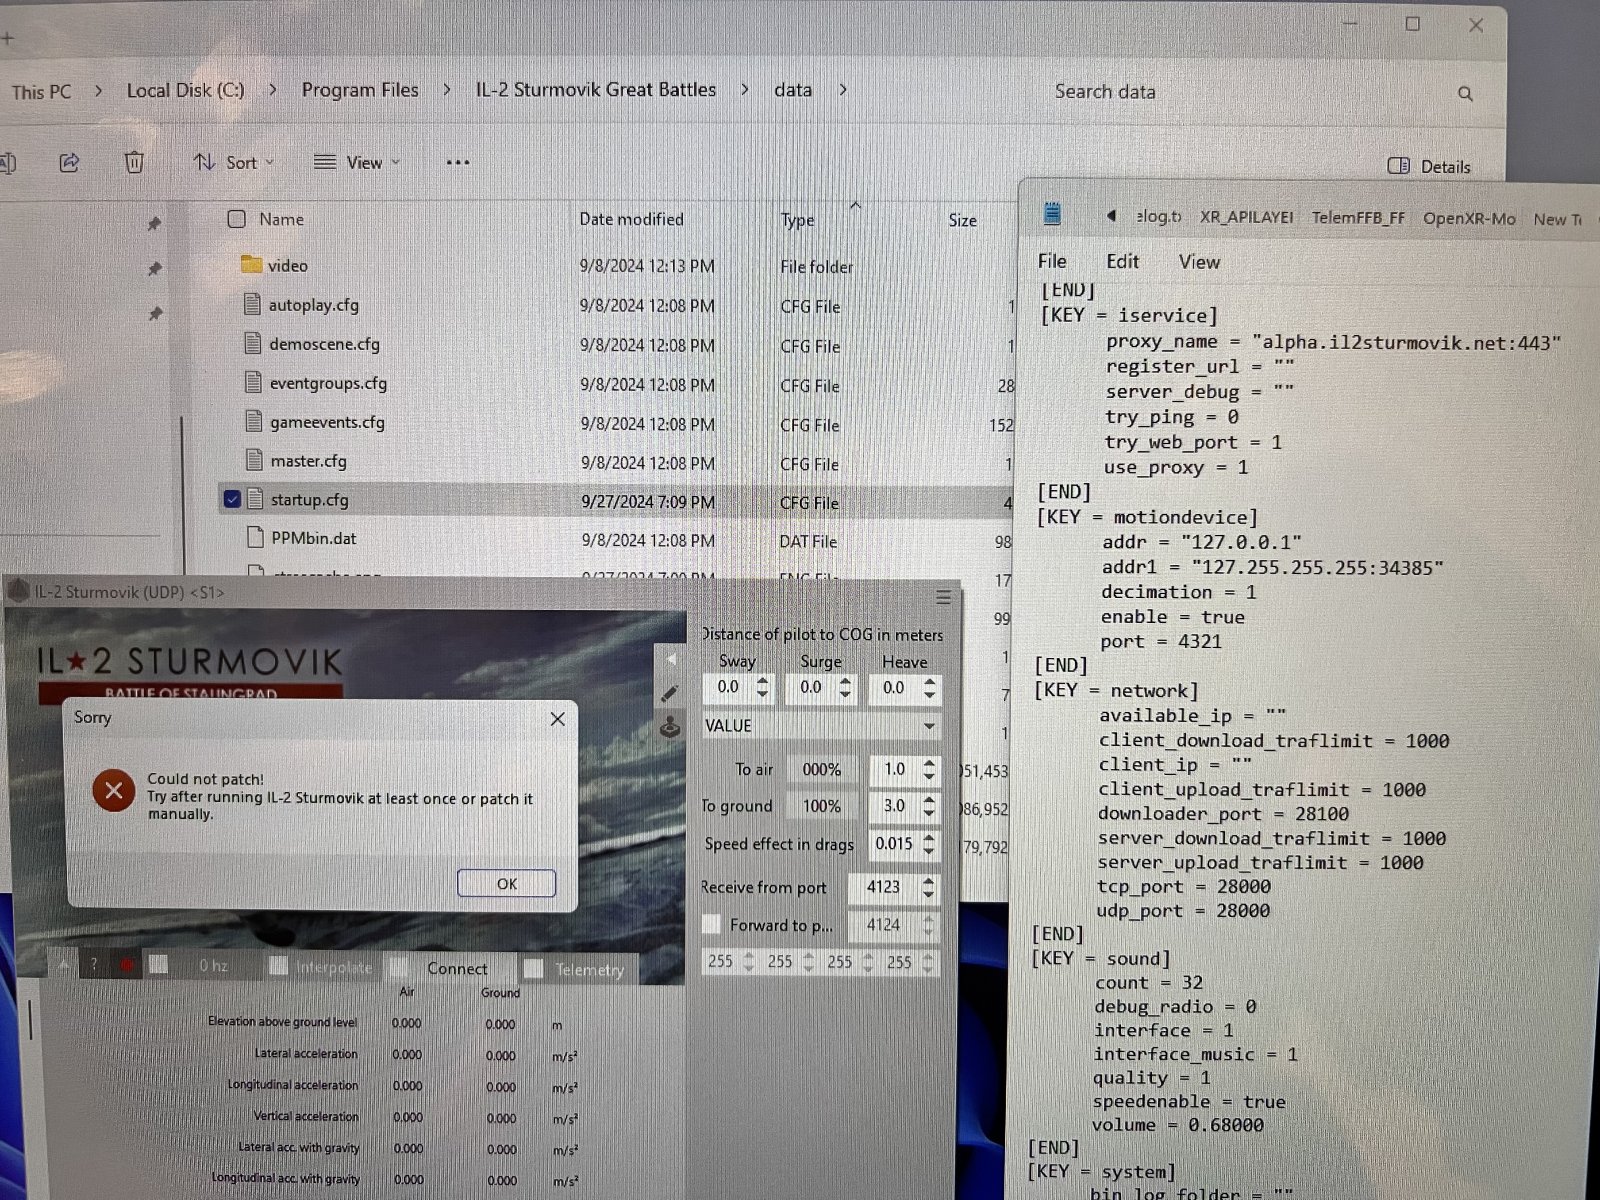Enable the Forward to port checkbox
Viewport: 1600px width, 1200px height.
711,924
